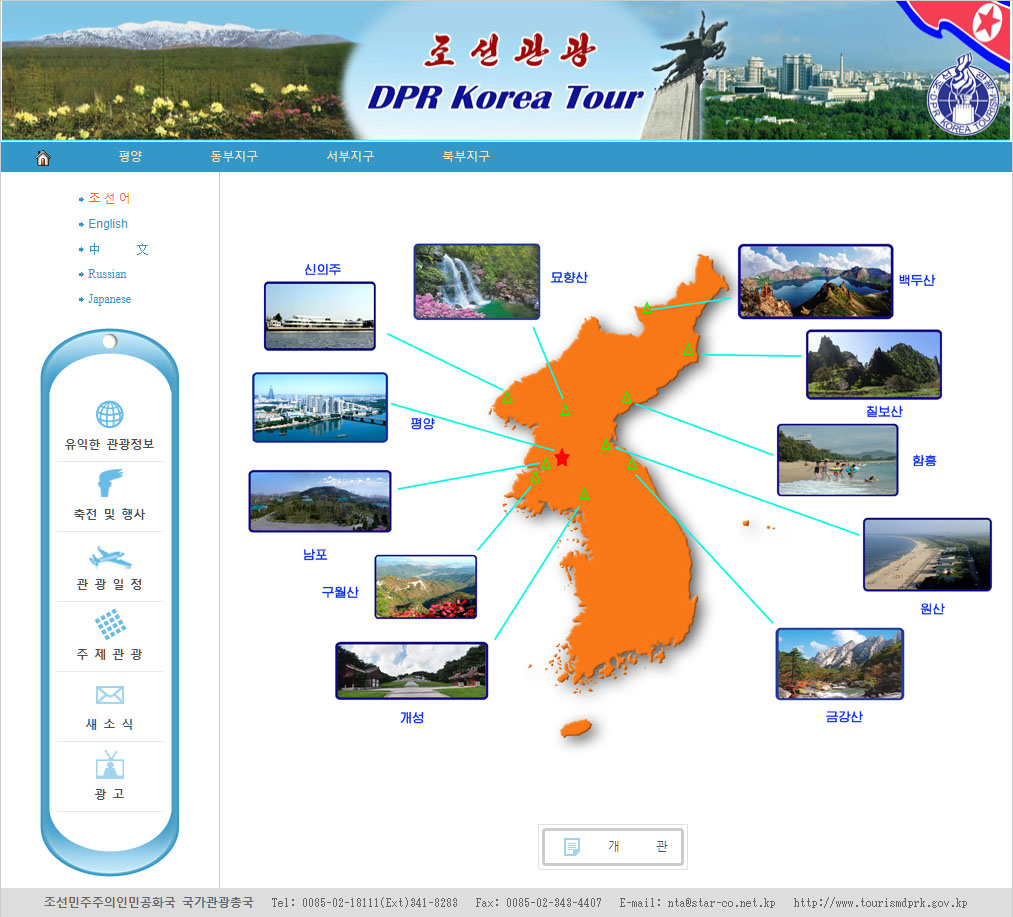Screen dimensions: 1013x917
Task: Click the envelope icon for 새소식
Action: pos(109,695)
